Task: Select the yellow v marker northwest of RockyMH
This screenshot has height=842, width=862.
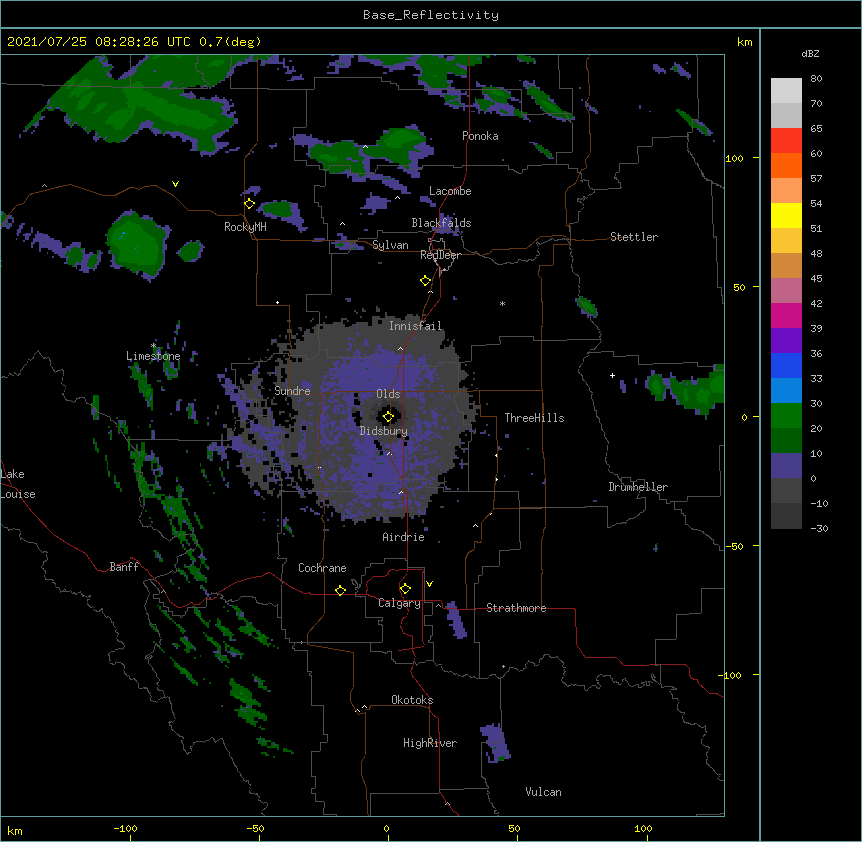Action: (175, 184)
